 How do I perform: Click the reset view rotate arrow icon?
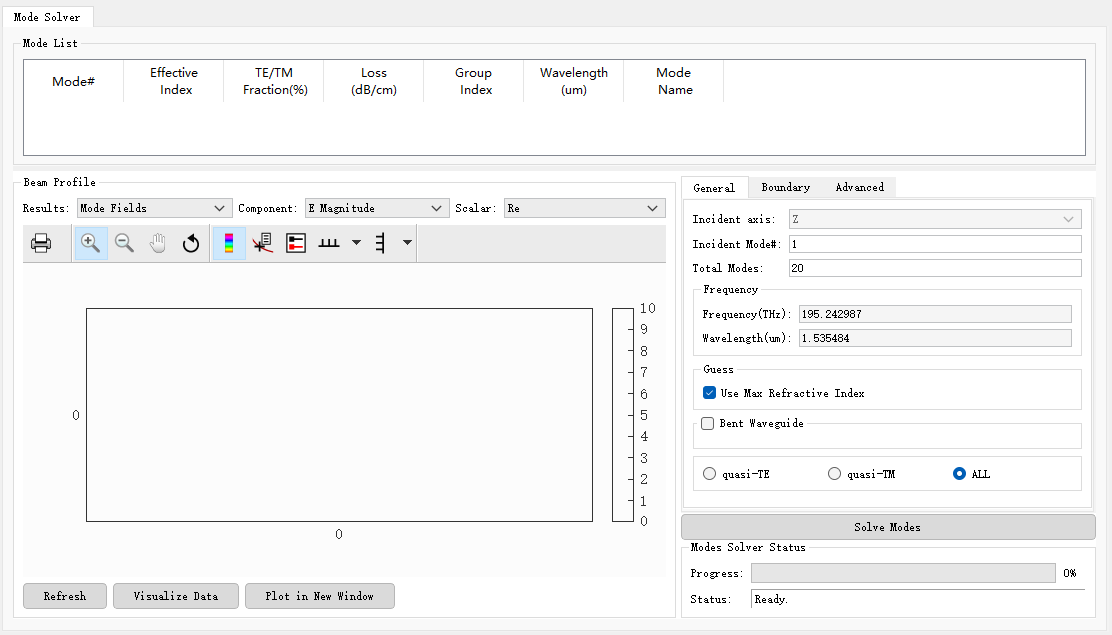tap(191, 243)
